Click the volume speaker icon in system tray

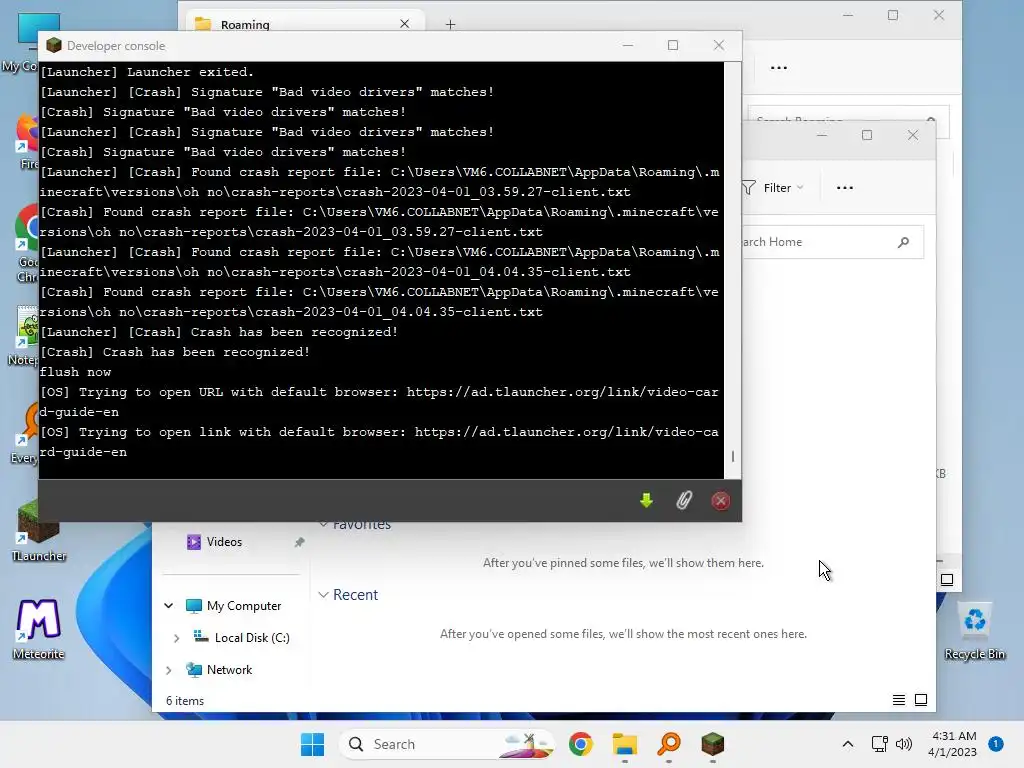(x=904, y=744)
